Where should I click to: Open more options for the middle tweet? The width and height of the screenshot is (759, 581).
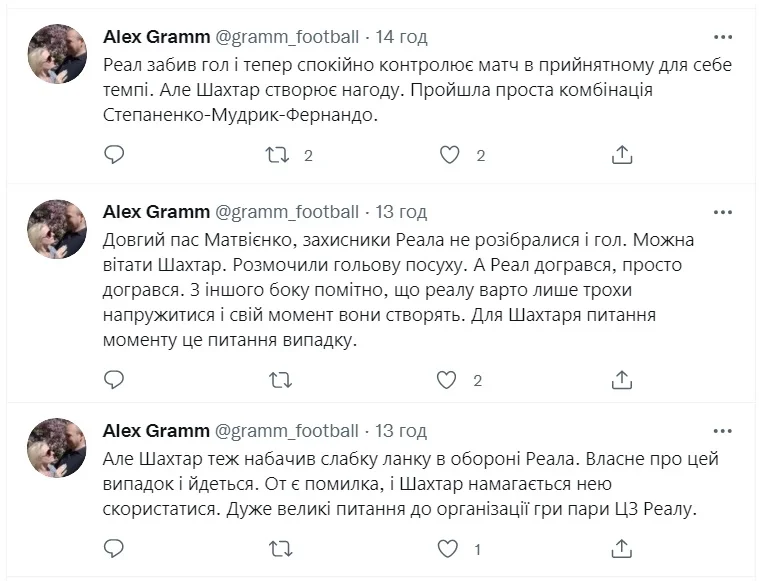723,212
